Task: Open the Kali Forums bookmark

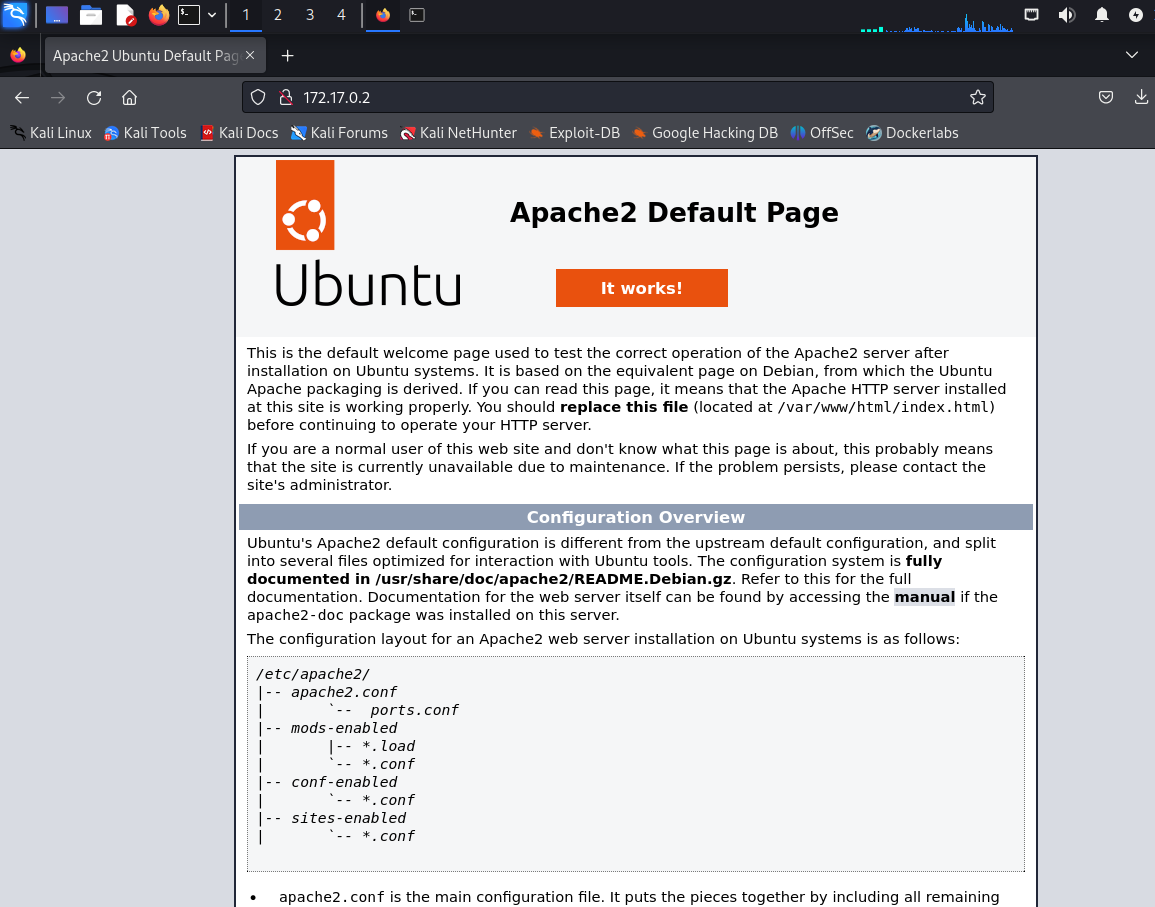Action: [x=339, y=133]
